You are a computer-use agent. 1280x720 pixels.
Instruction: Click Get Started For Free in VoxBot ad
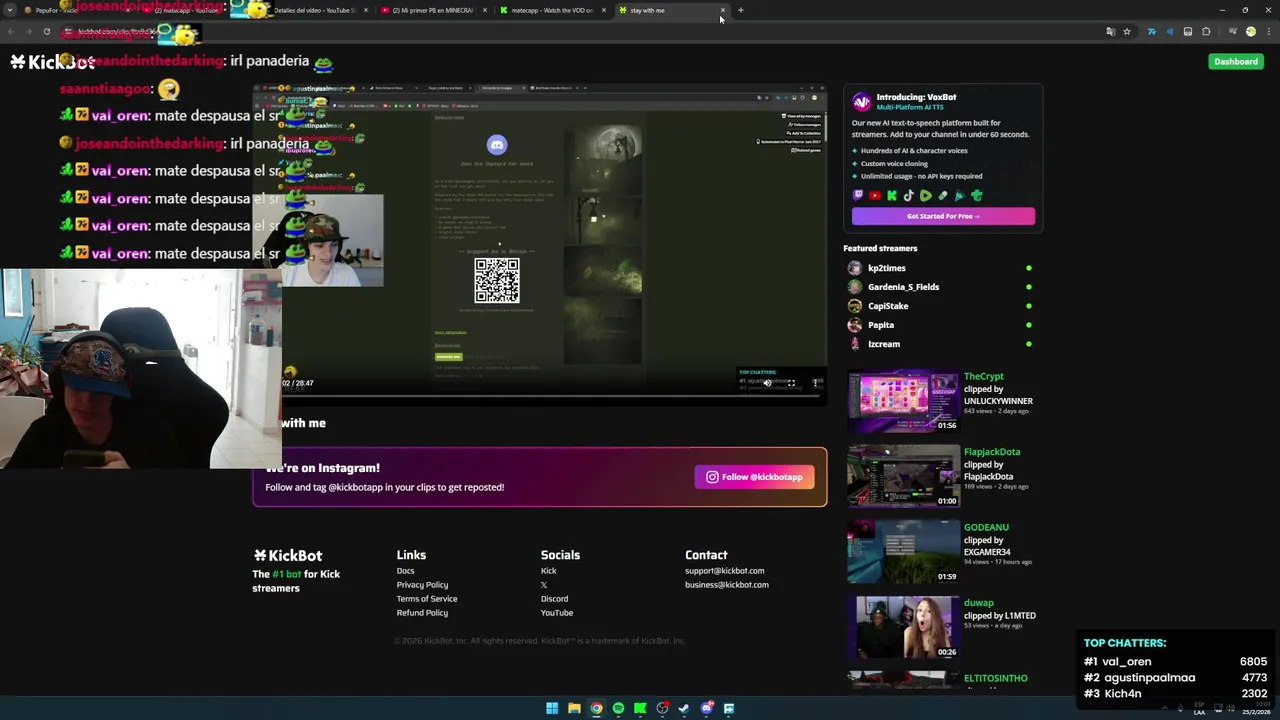pos(943,216)
